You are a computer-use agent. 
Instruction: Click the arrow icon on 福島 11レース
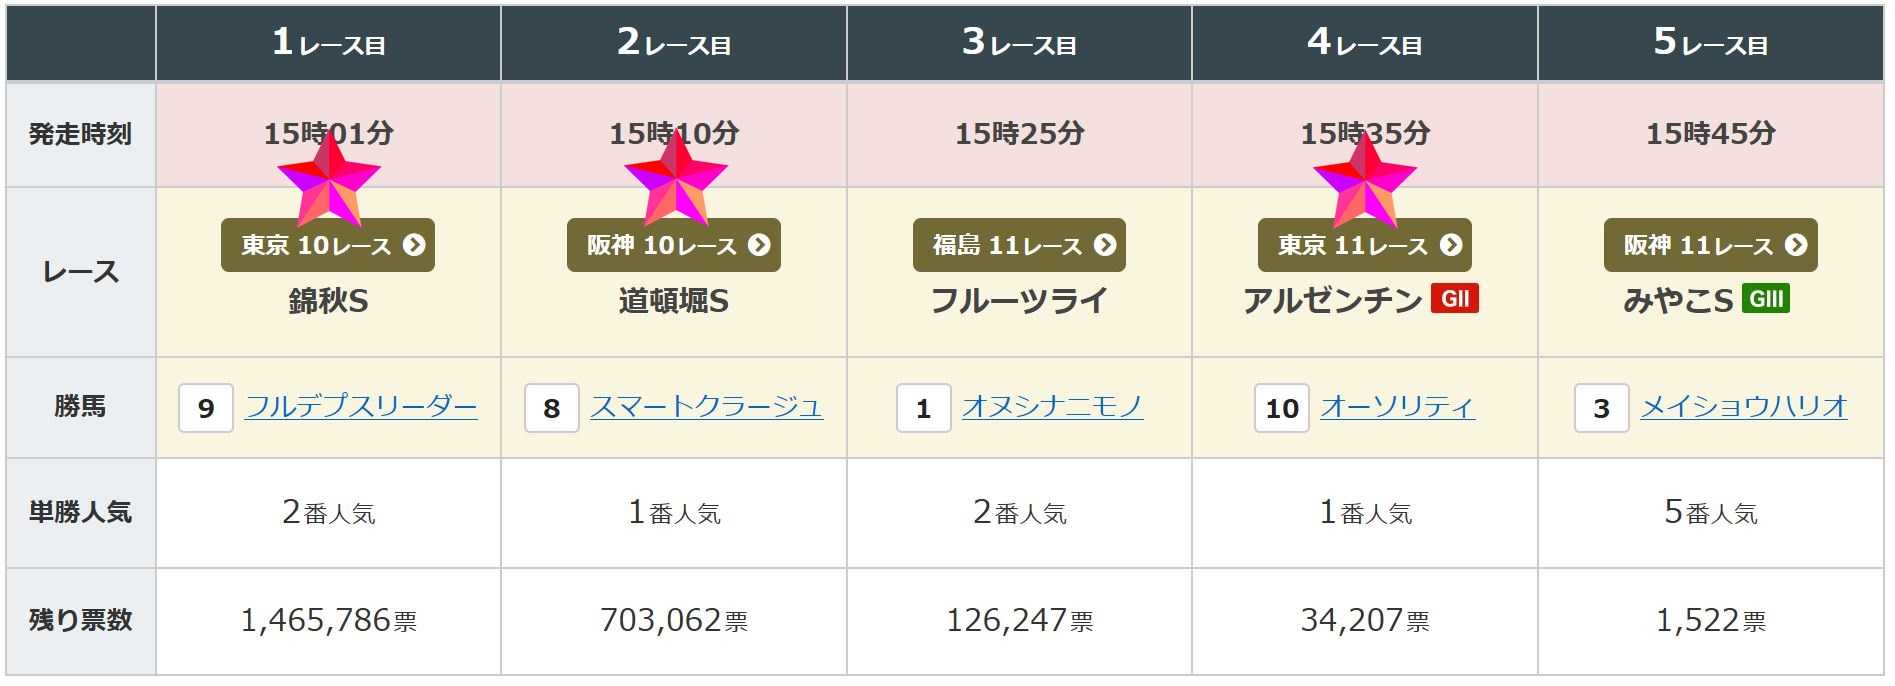[x=1104, y=245]
